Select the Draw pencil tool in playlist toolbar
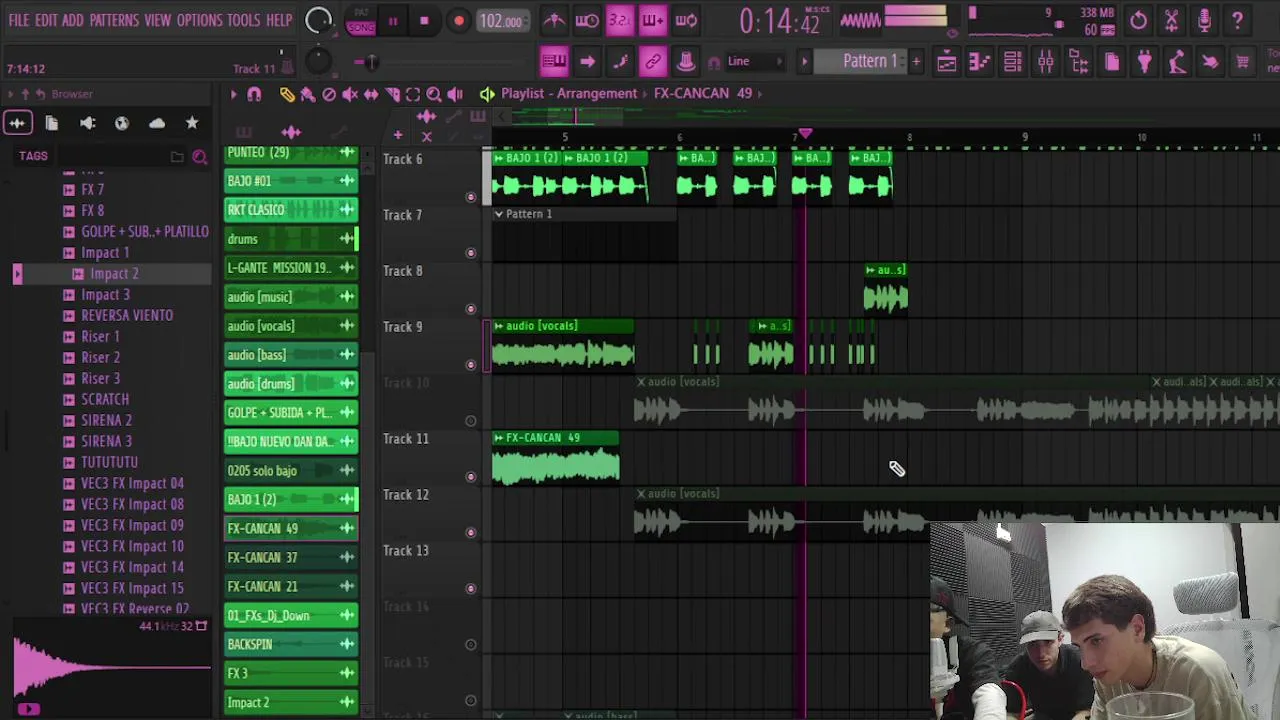Screen dimensions: 1280x720 pyautogui.click(x=287, y=94)
